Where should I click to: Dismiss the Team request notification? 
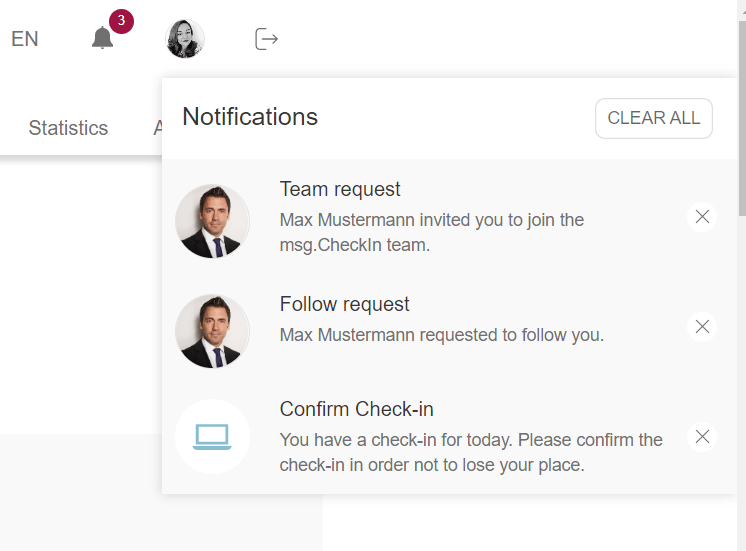[x=702, y=217]
